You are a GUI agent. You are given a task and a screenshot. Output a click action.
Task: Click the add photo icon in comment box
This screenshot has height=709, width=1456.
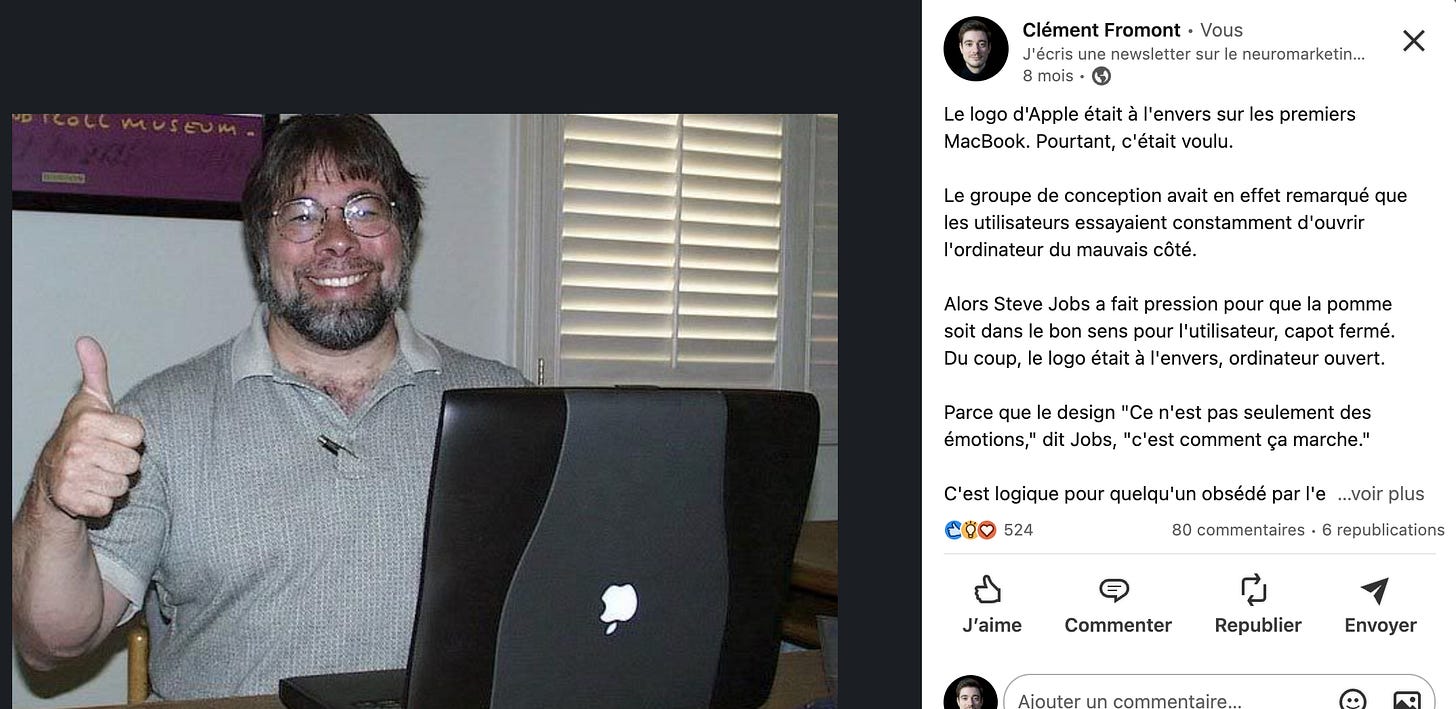pyautogui.click(x=1406, y=700)
